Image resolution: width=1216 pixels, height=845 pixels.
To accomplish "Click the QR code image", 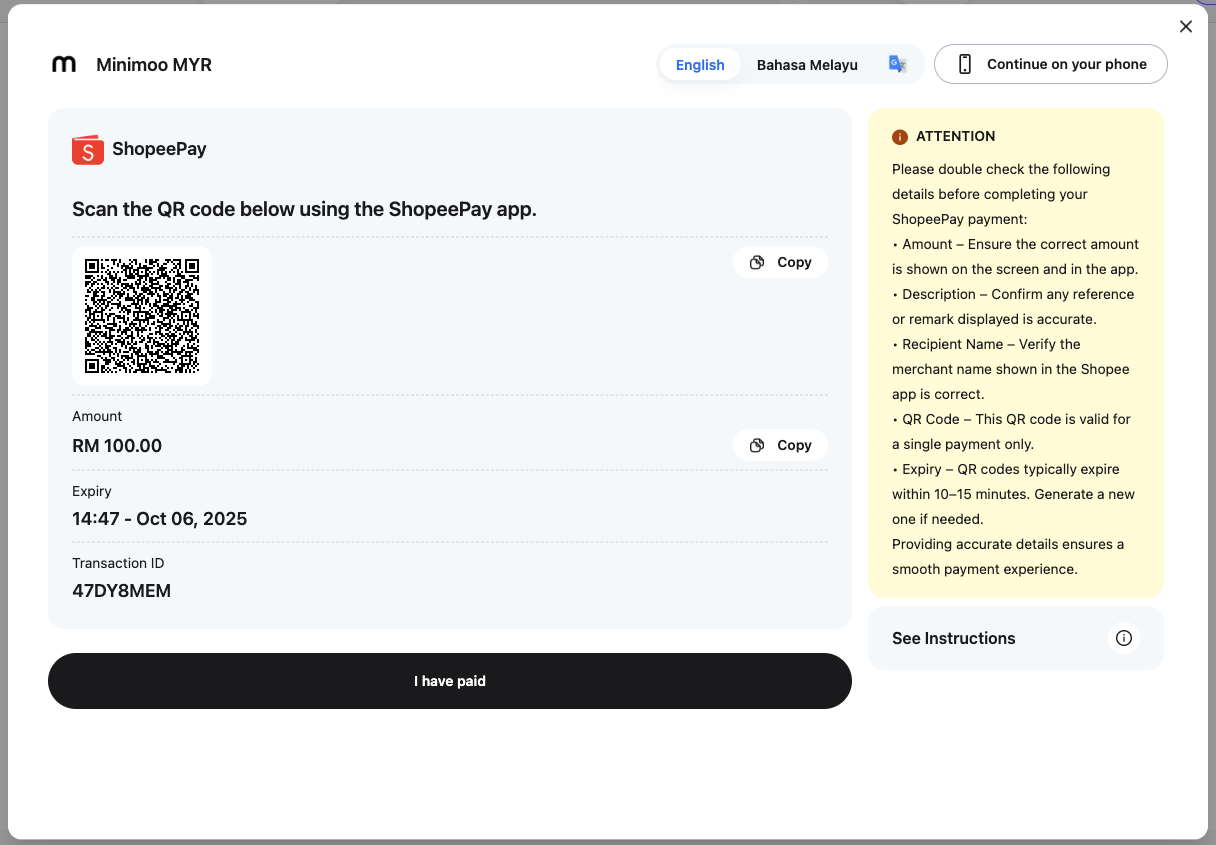I will point(141,315).
